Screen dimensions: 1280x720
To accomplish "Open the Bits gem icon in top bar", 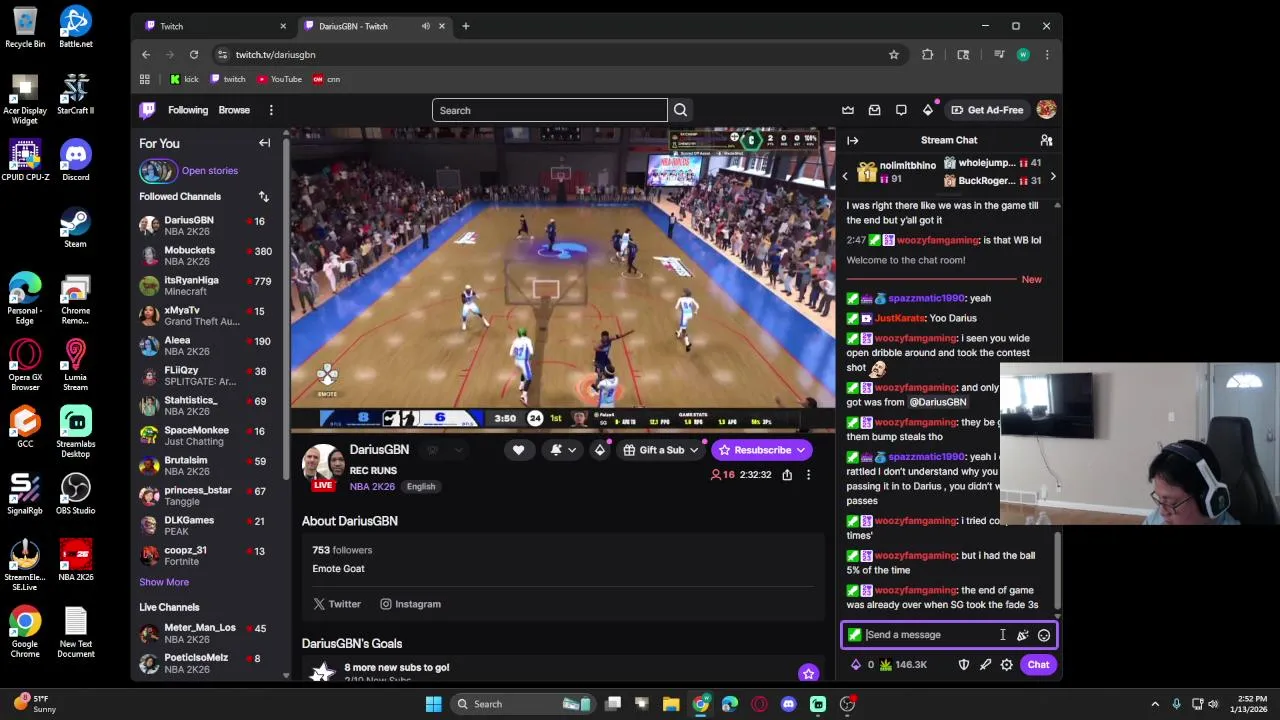I will 928,110.
